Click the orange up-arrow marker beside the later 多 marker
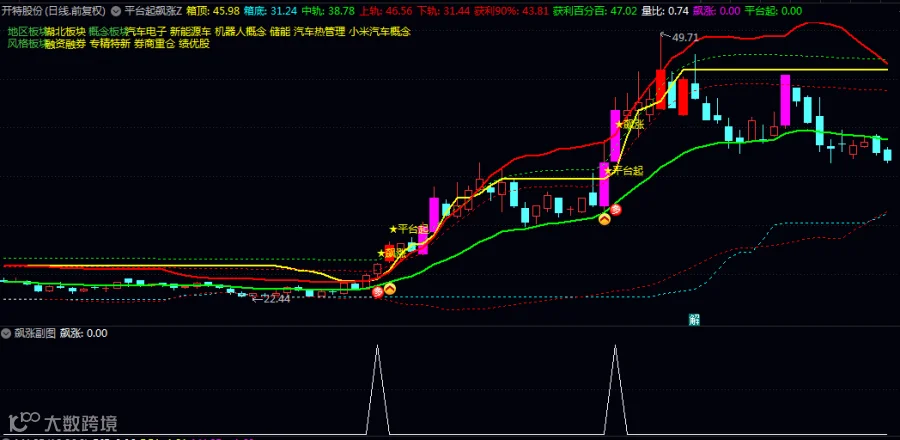 click(604, 219)
